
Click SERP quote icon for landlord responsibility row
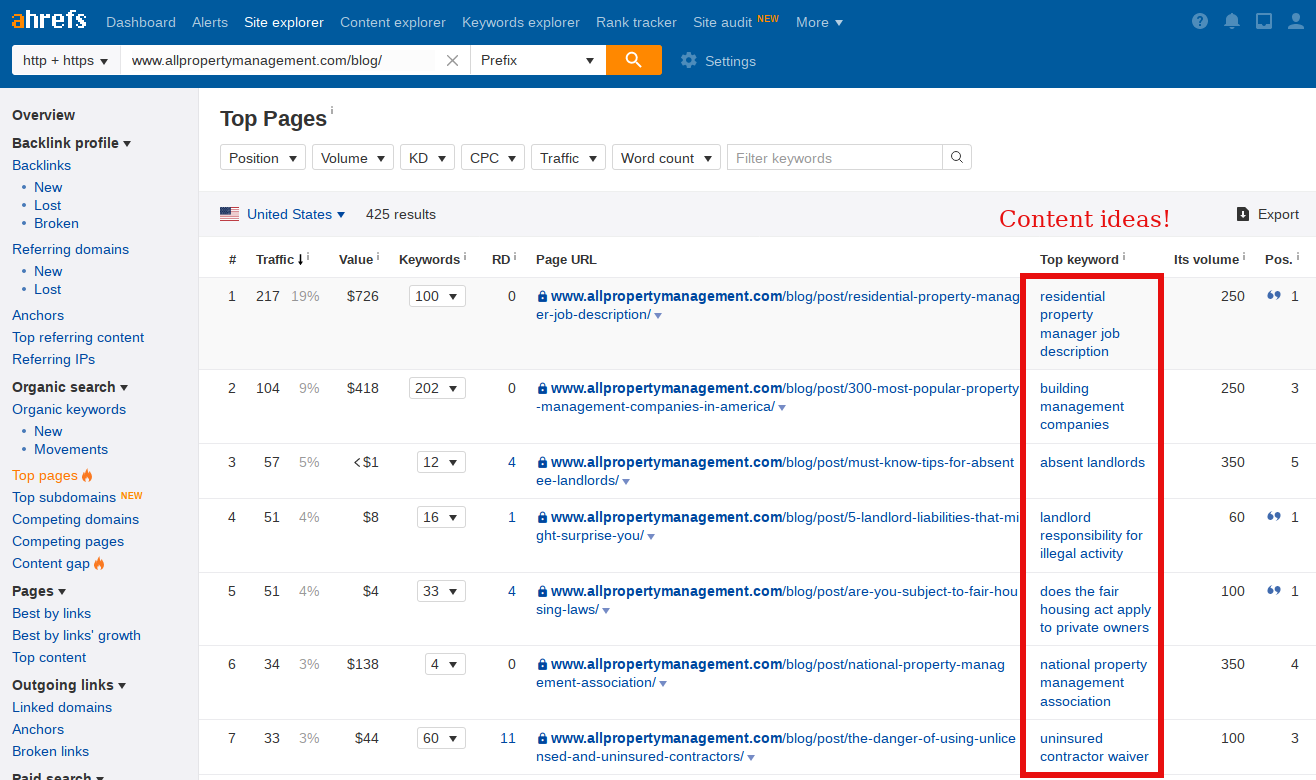point(1274,517)
